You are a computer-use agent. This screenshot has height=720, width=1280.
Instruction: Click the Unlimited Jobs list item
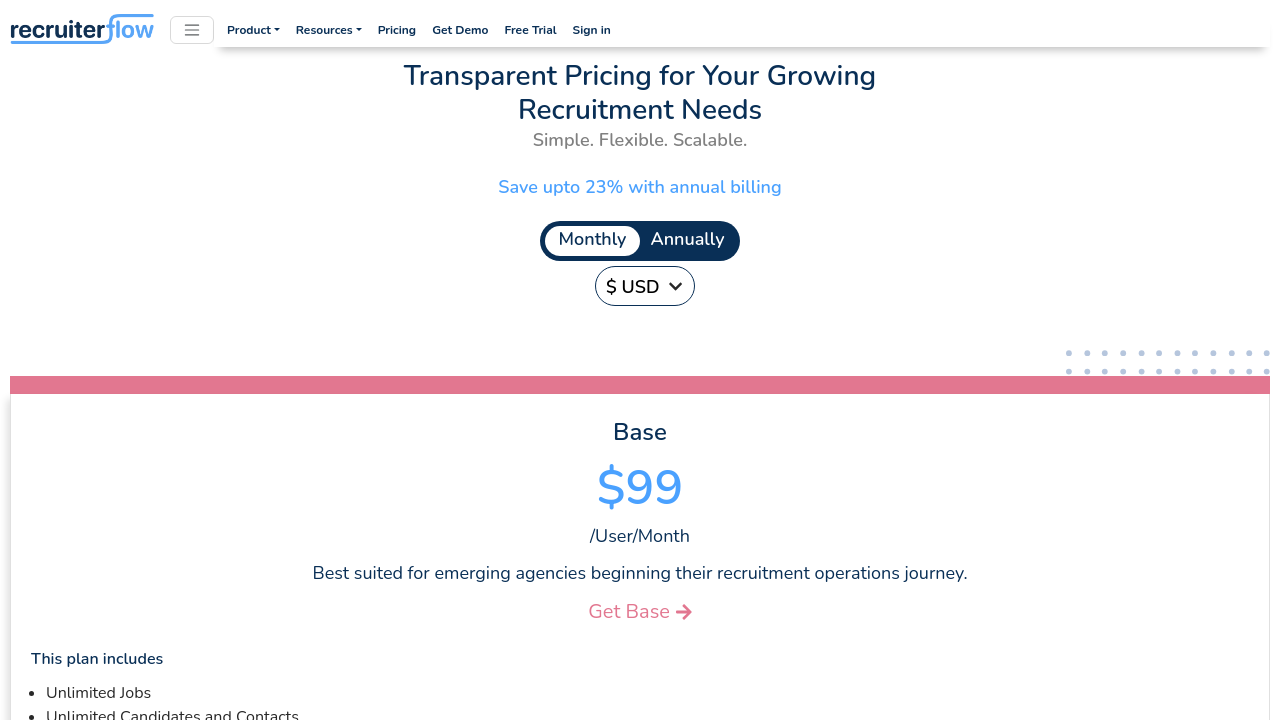tap(98, 693)
